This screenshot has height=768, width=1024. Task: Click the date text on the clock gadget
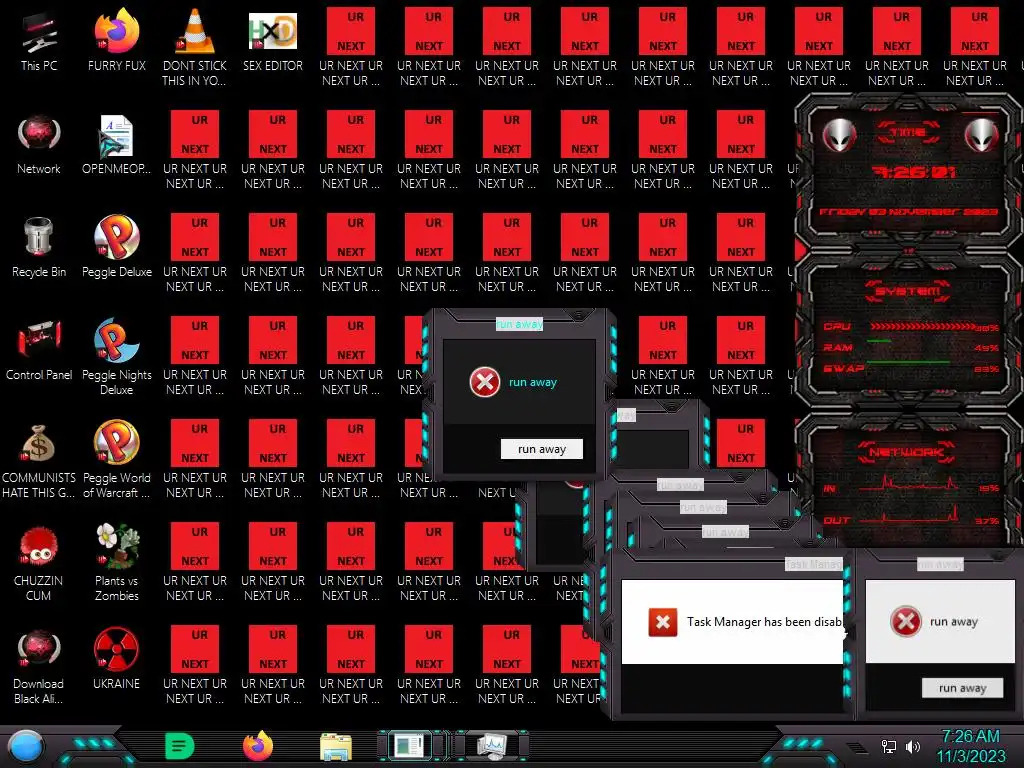(908, 212)
